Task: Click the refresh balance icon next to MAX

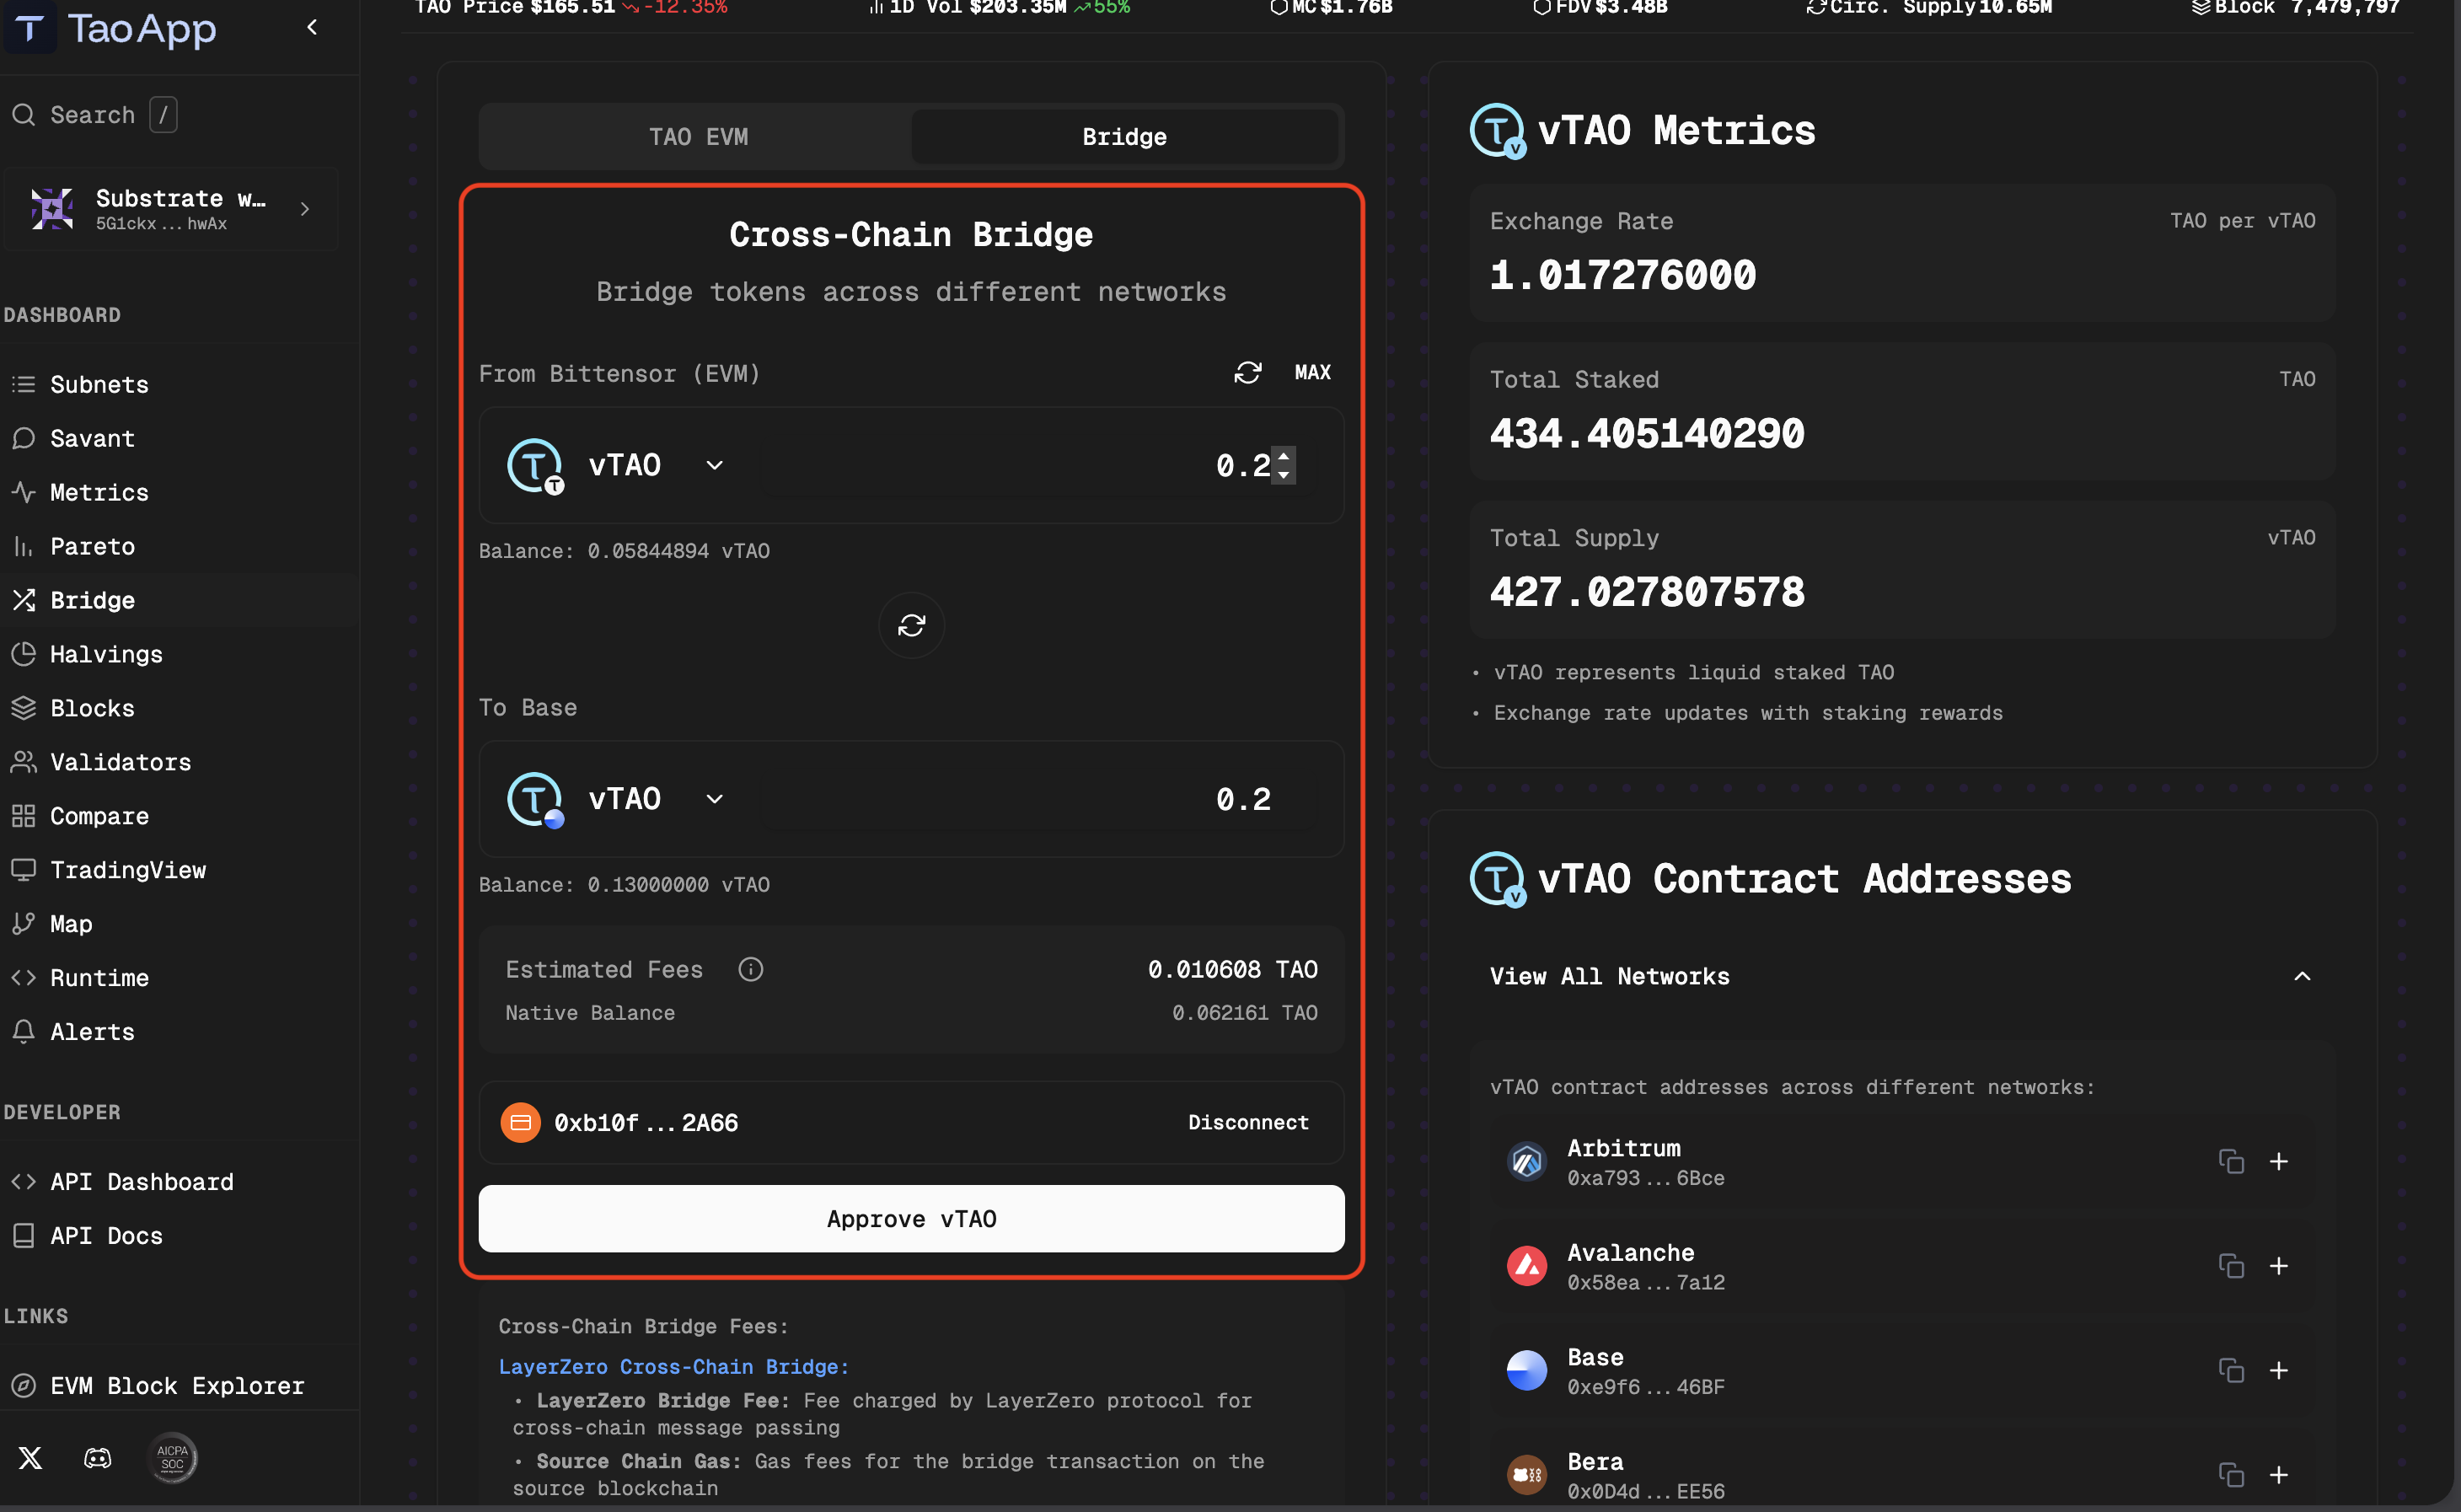Action: 1247,372
